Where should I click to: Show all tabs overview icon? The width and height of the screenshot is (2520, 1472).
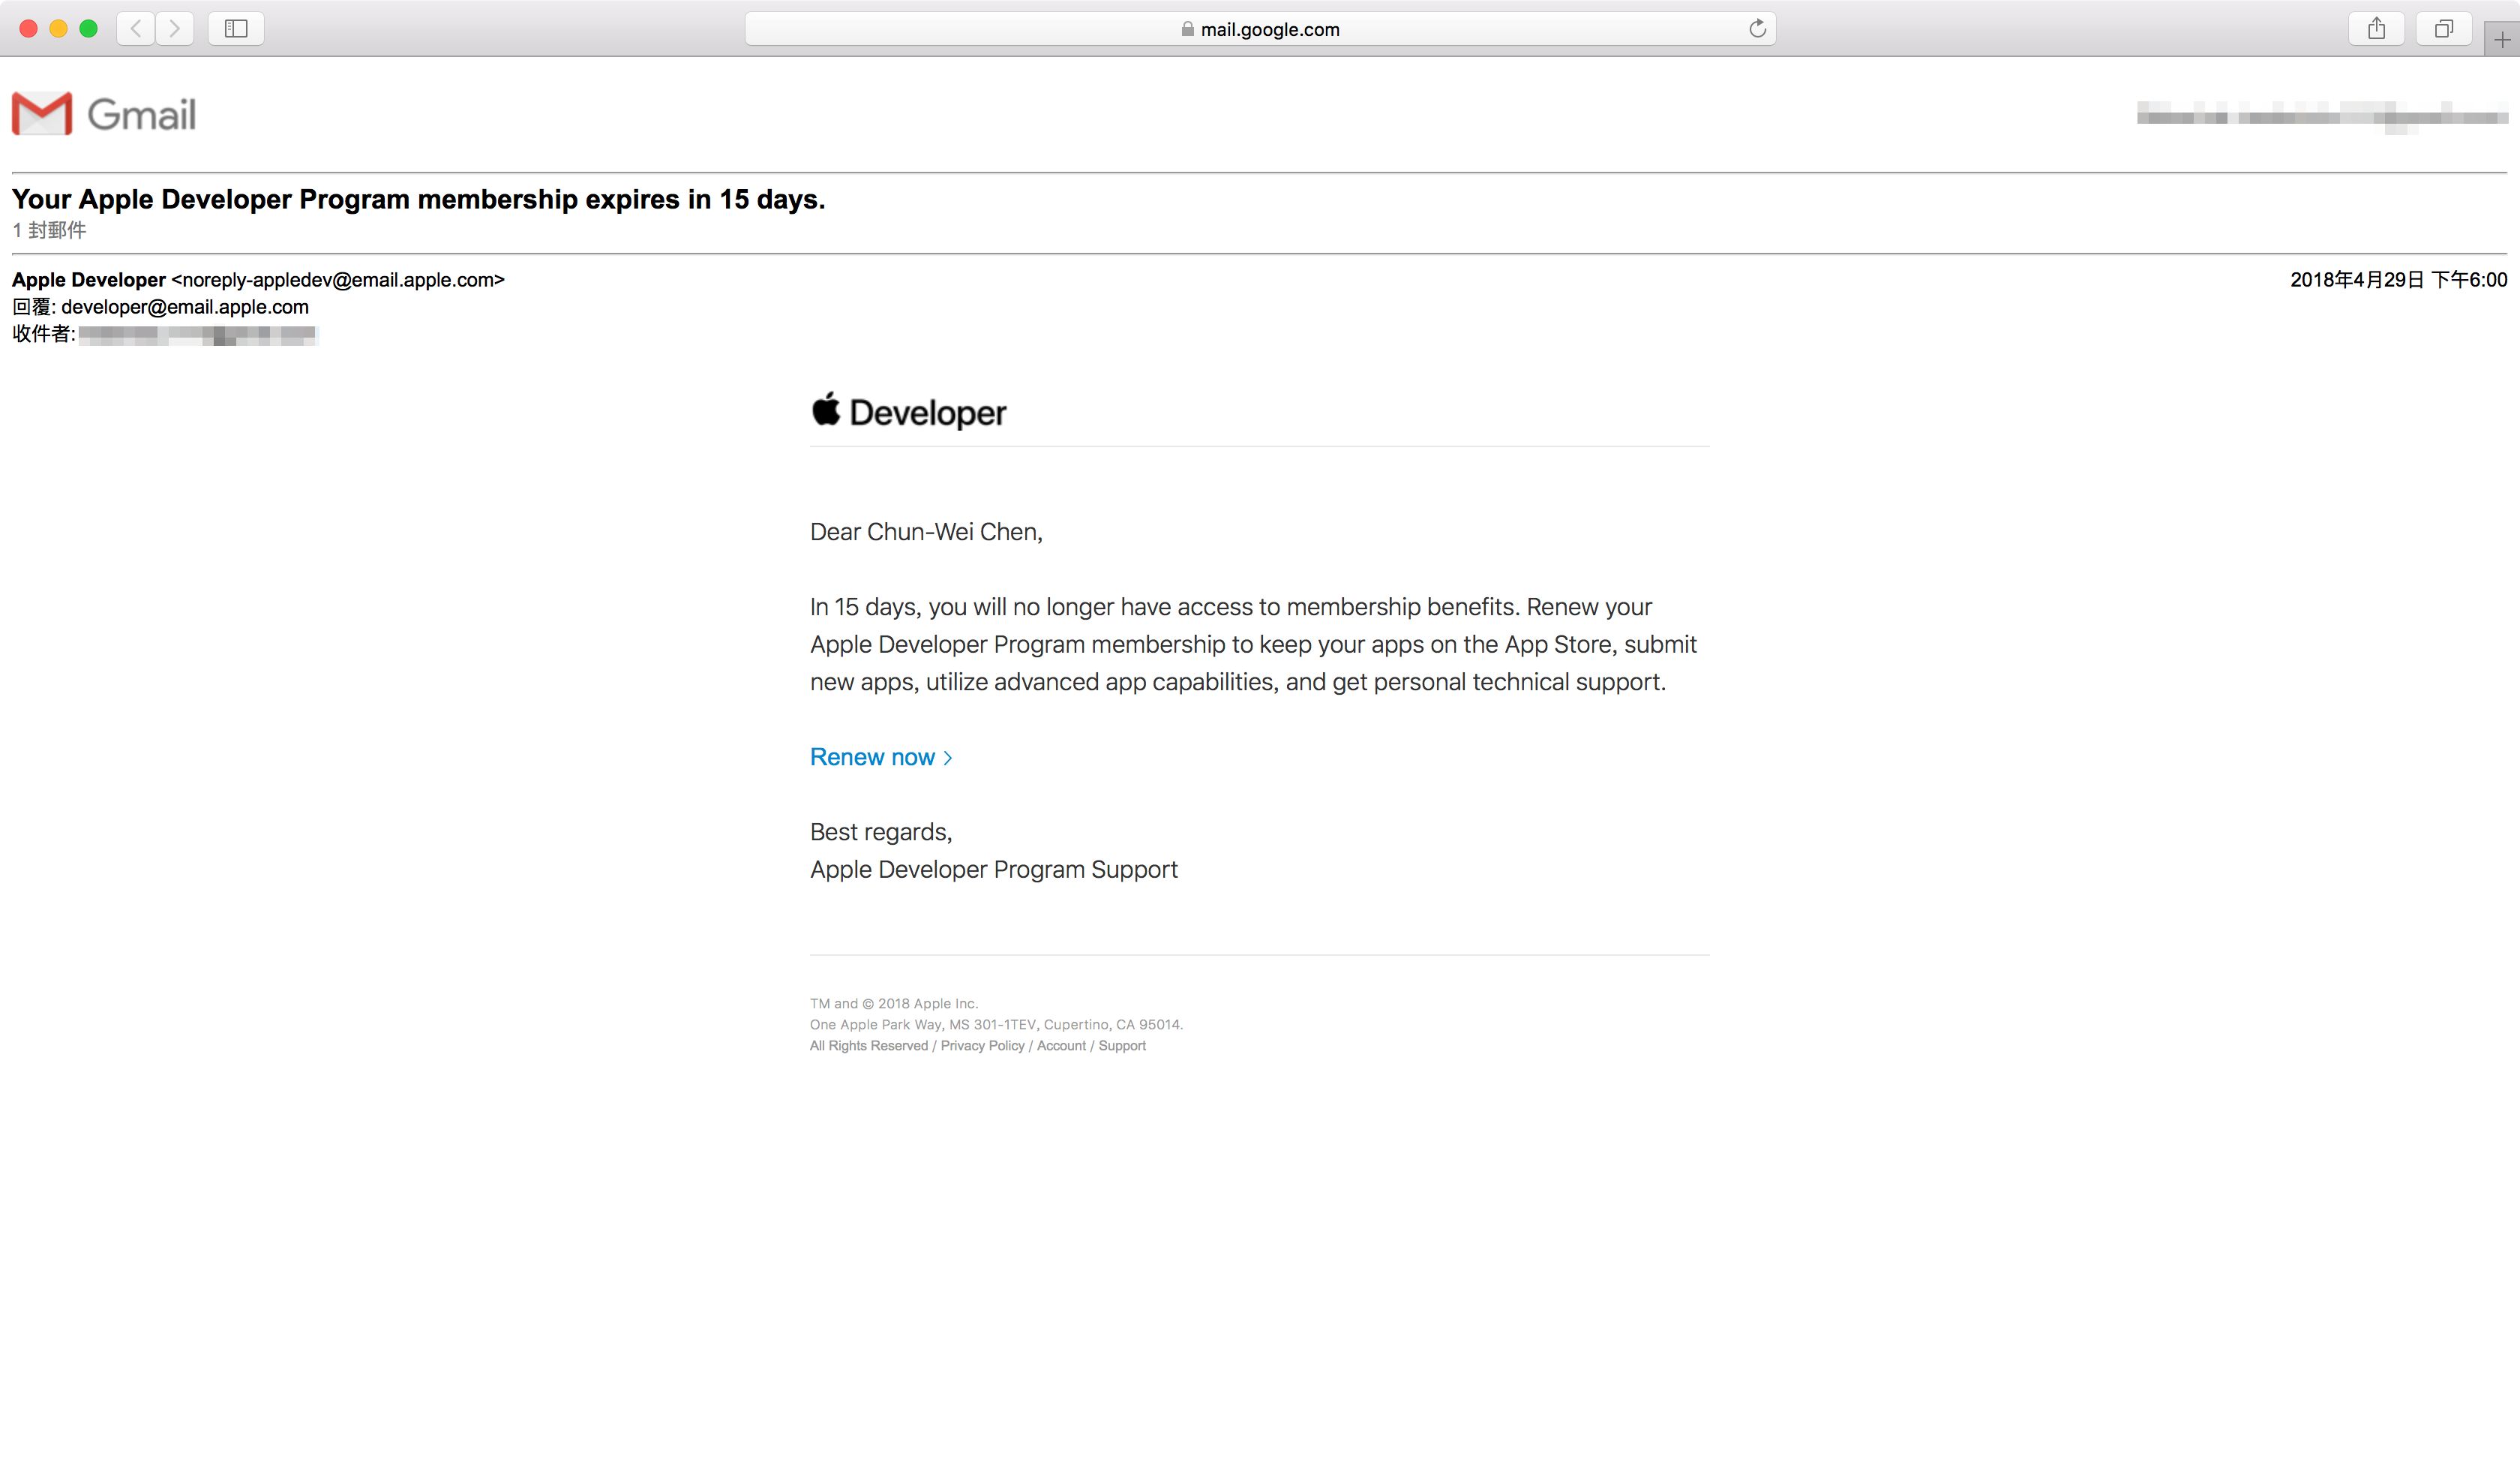pos(2443,28)
